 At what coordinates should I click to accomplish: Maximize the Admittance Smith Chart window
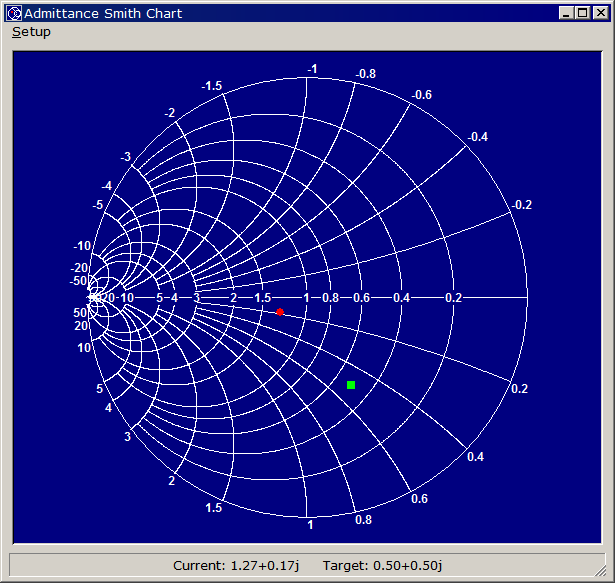click(x=583, y=13)
